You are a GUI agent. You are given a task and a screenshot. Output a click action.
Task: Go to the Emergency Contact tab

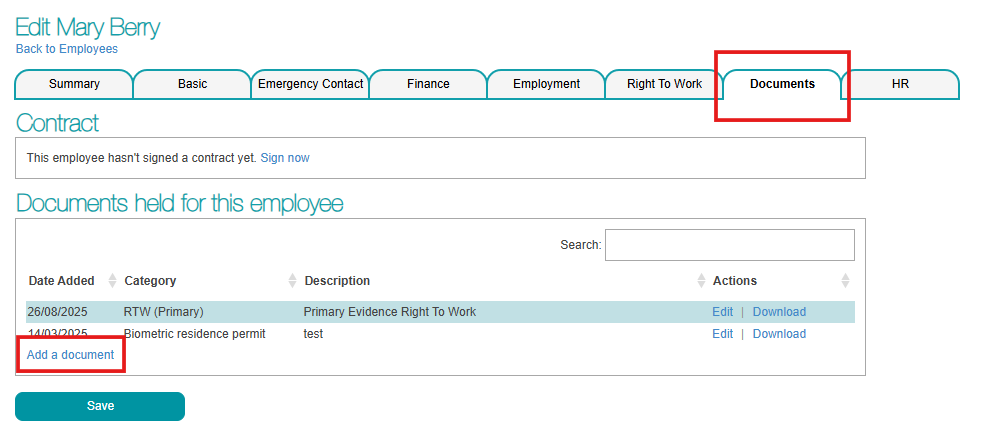tap(310, 84)
